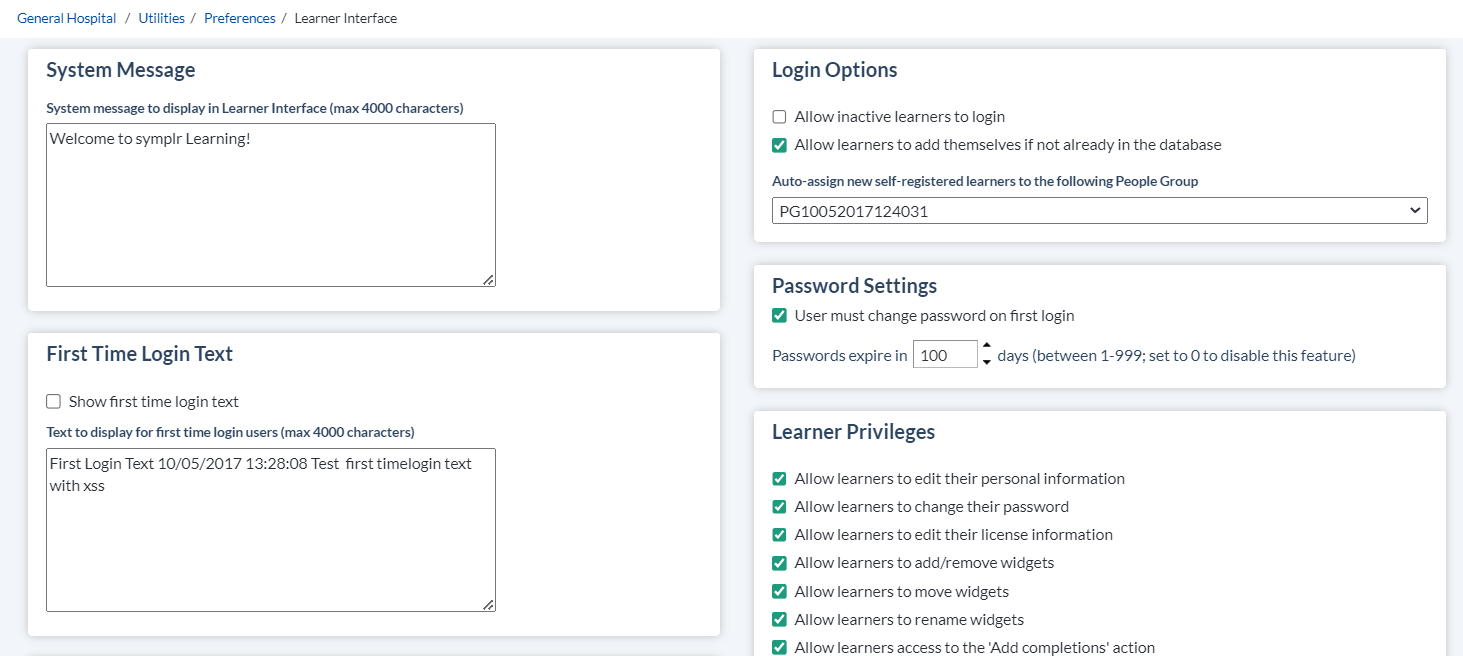This screenshot has width=1463, height=656.
Task: Click into the System Message text area
Action: click(x=270, y=205)
